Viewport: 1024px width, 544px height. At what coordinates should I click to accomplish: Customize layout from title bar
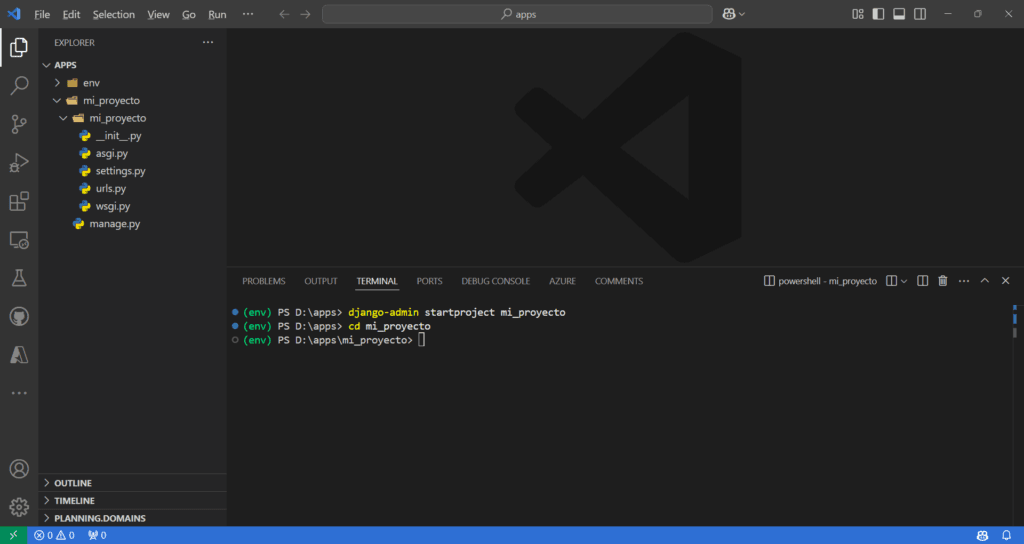tap(858, 14)
